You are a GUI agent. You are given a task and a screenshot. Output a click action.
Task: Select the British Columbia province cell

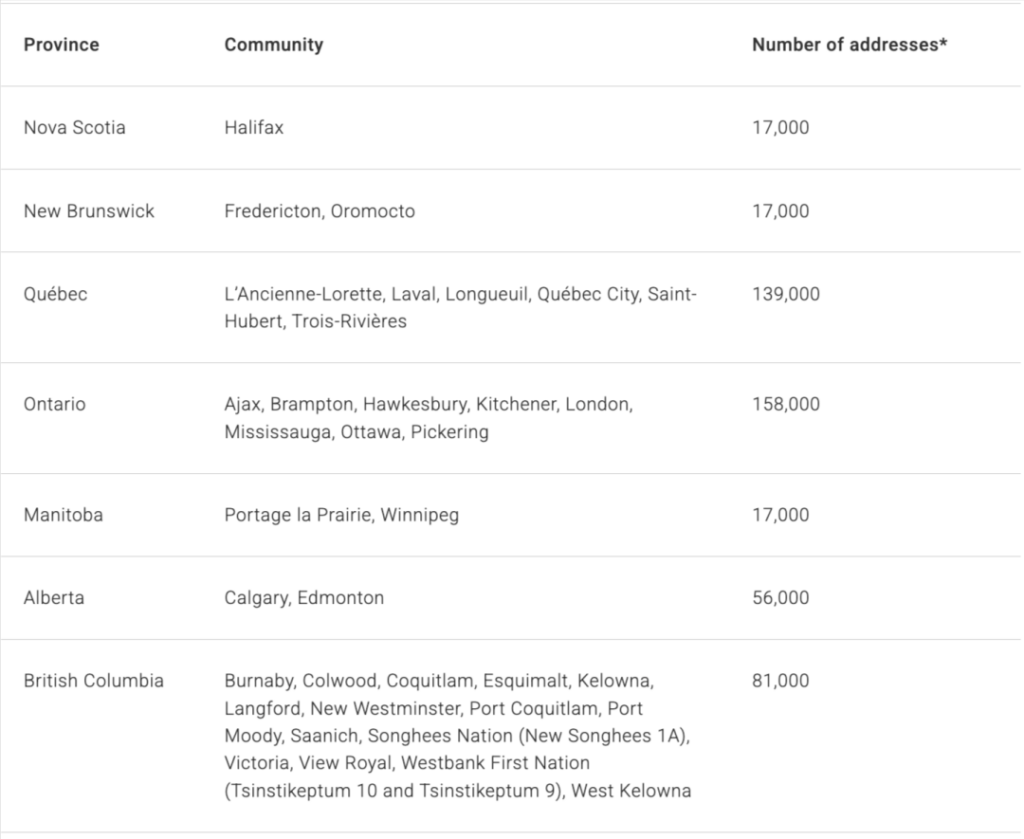(93, 681)
